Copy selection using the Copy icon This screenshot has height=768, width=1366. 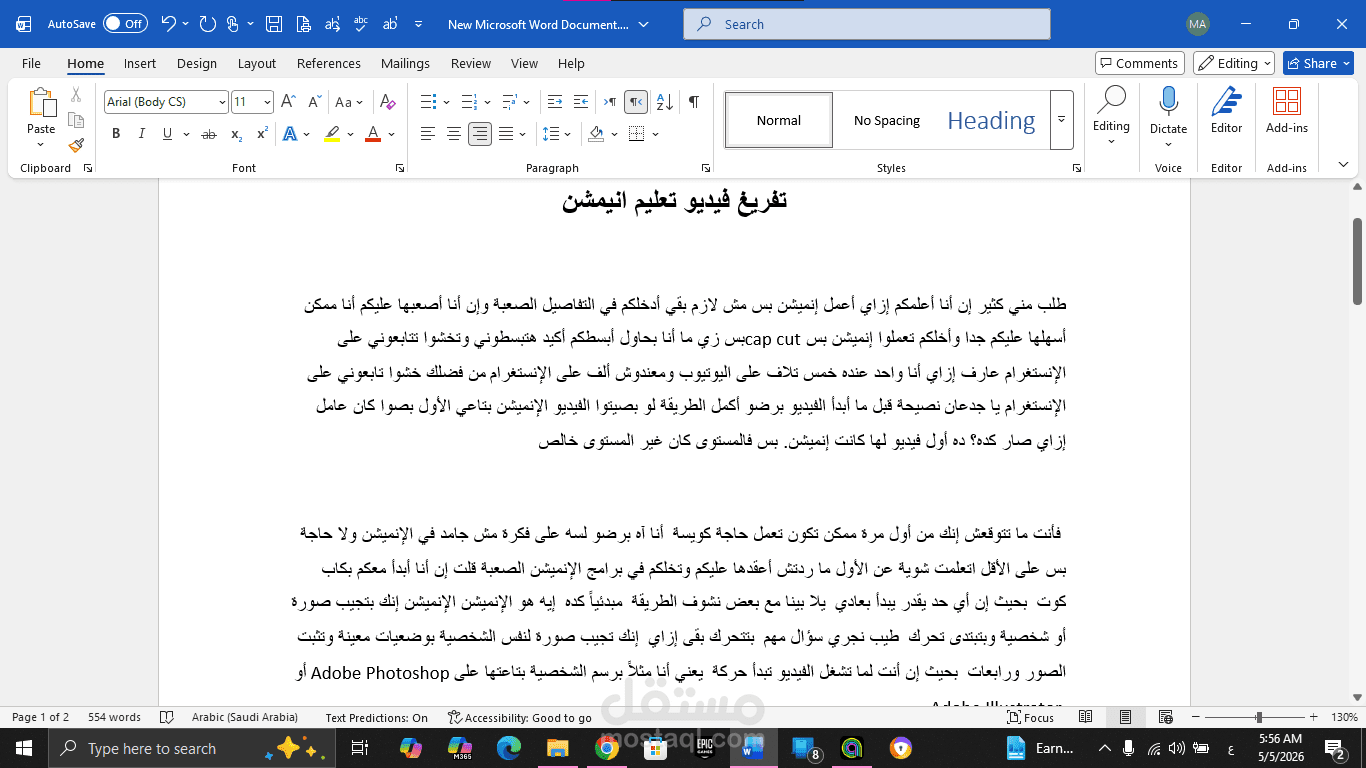pyautogui.click(x=76, y=120)
